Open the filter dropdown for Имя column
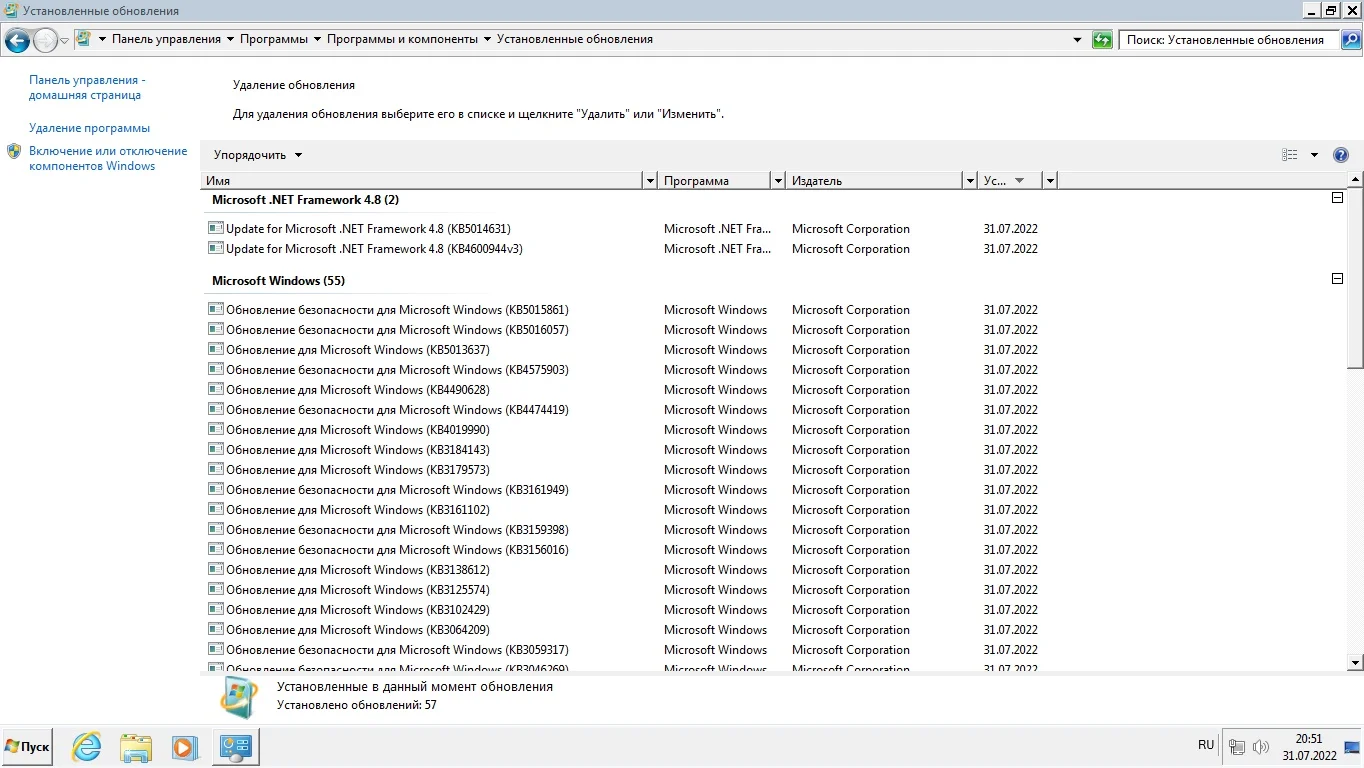The width and height of the screenshot is (1364, 768). [x=650, y=181]
